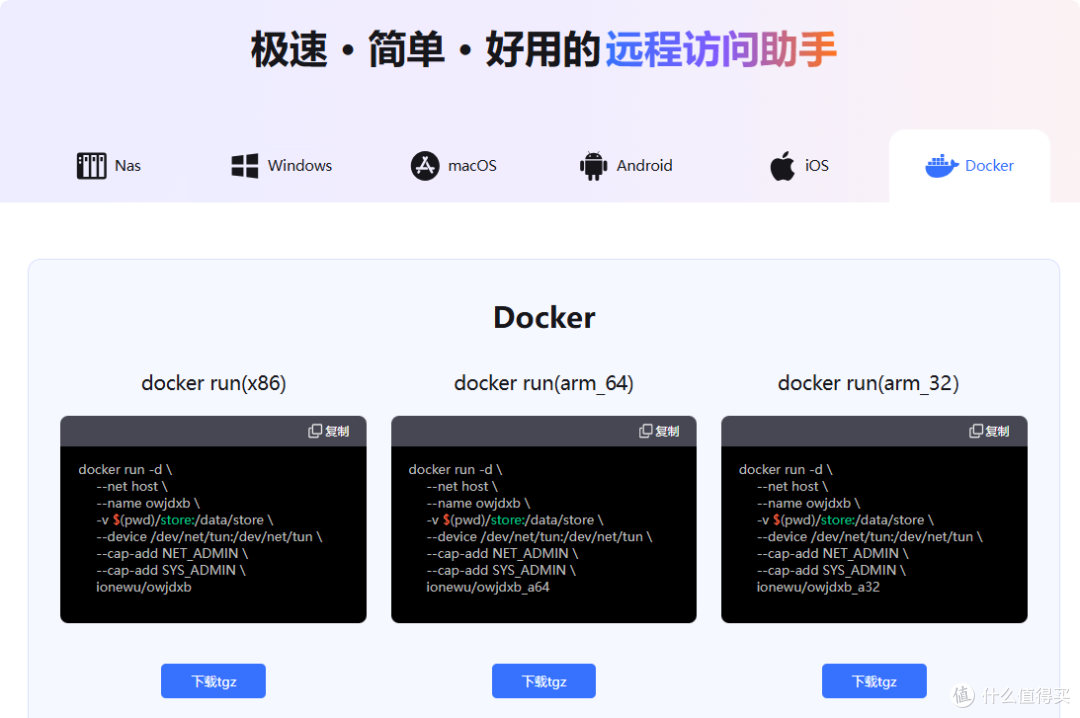Click '--cap-add NET_ADMIN' in x86 code block
This screenshot has width=1080, height=718.
point(172,553)
